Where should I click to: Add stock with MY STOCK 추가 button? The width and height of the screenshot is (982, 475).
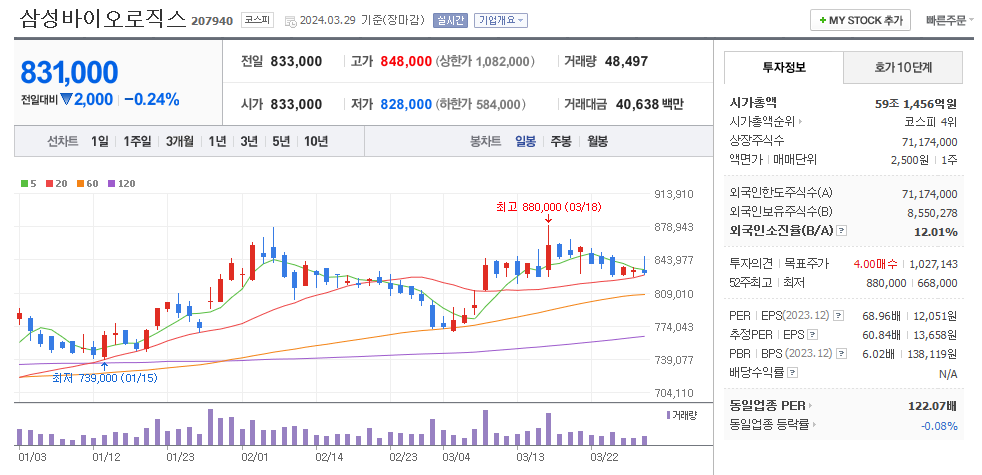click(860, 20)
